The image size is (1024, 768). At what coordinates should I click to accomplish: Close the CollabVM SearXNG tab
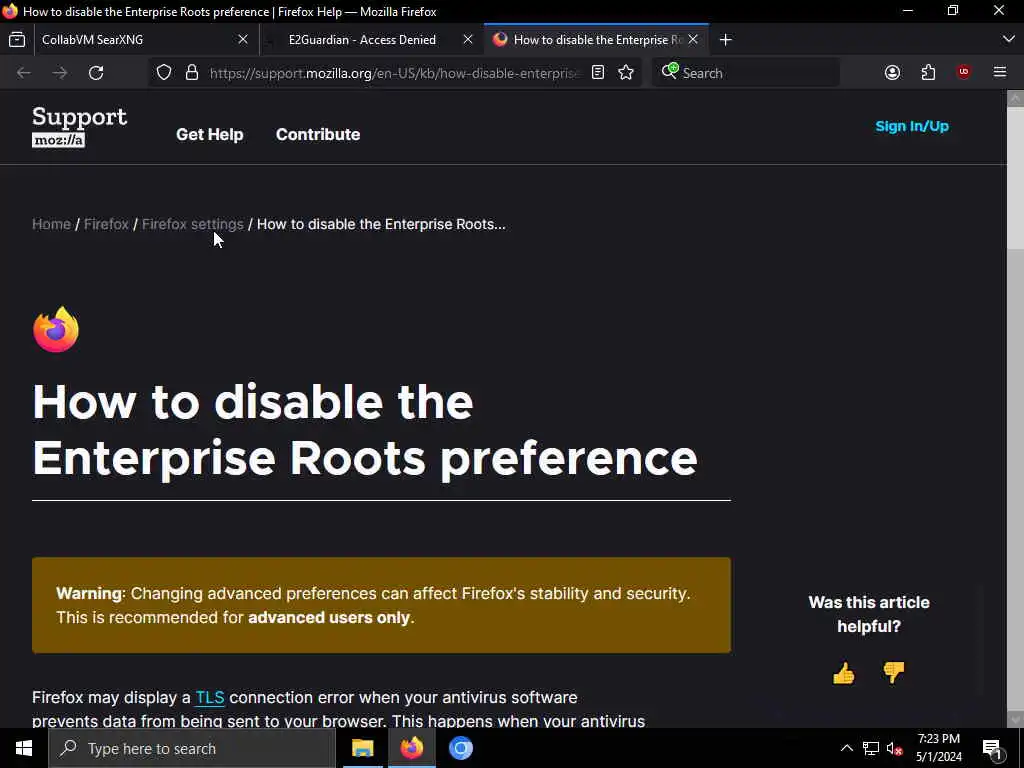(x=243, y=40)
